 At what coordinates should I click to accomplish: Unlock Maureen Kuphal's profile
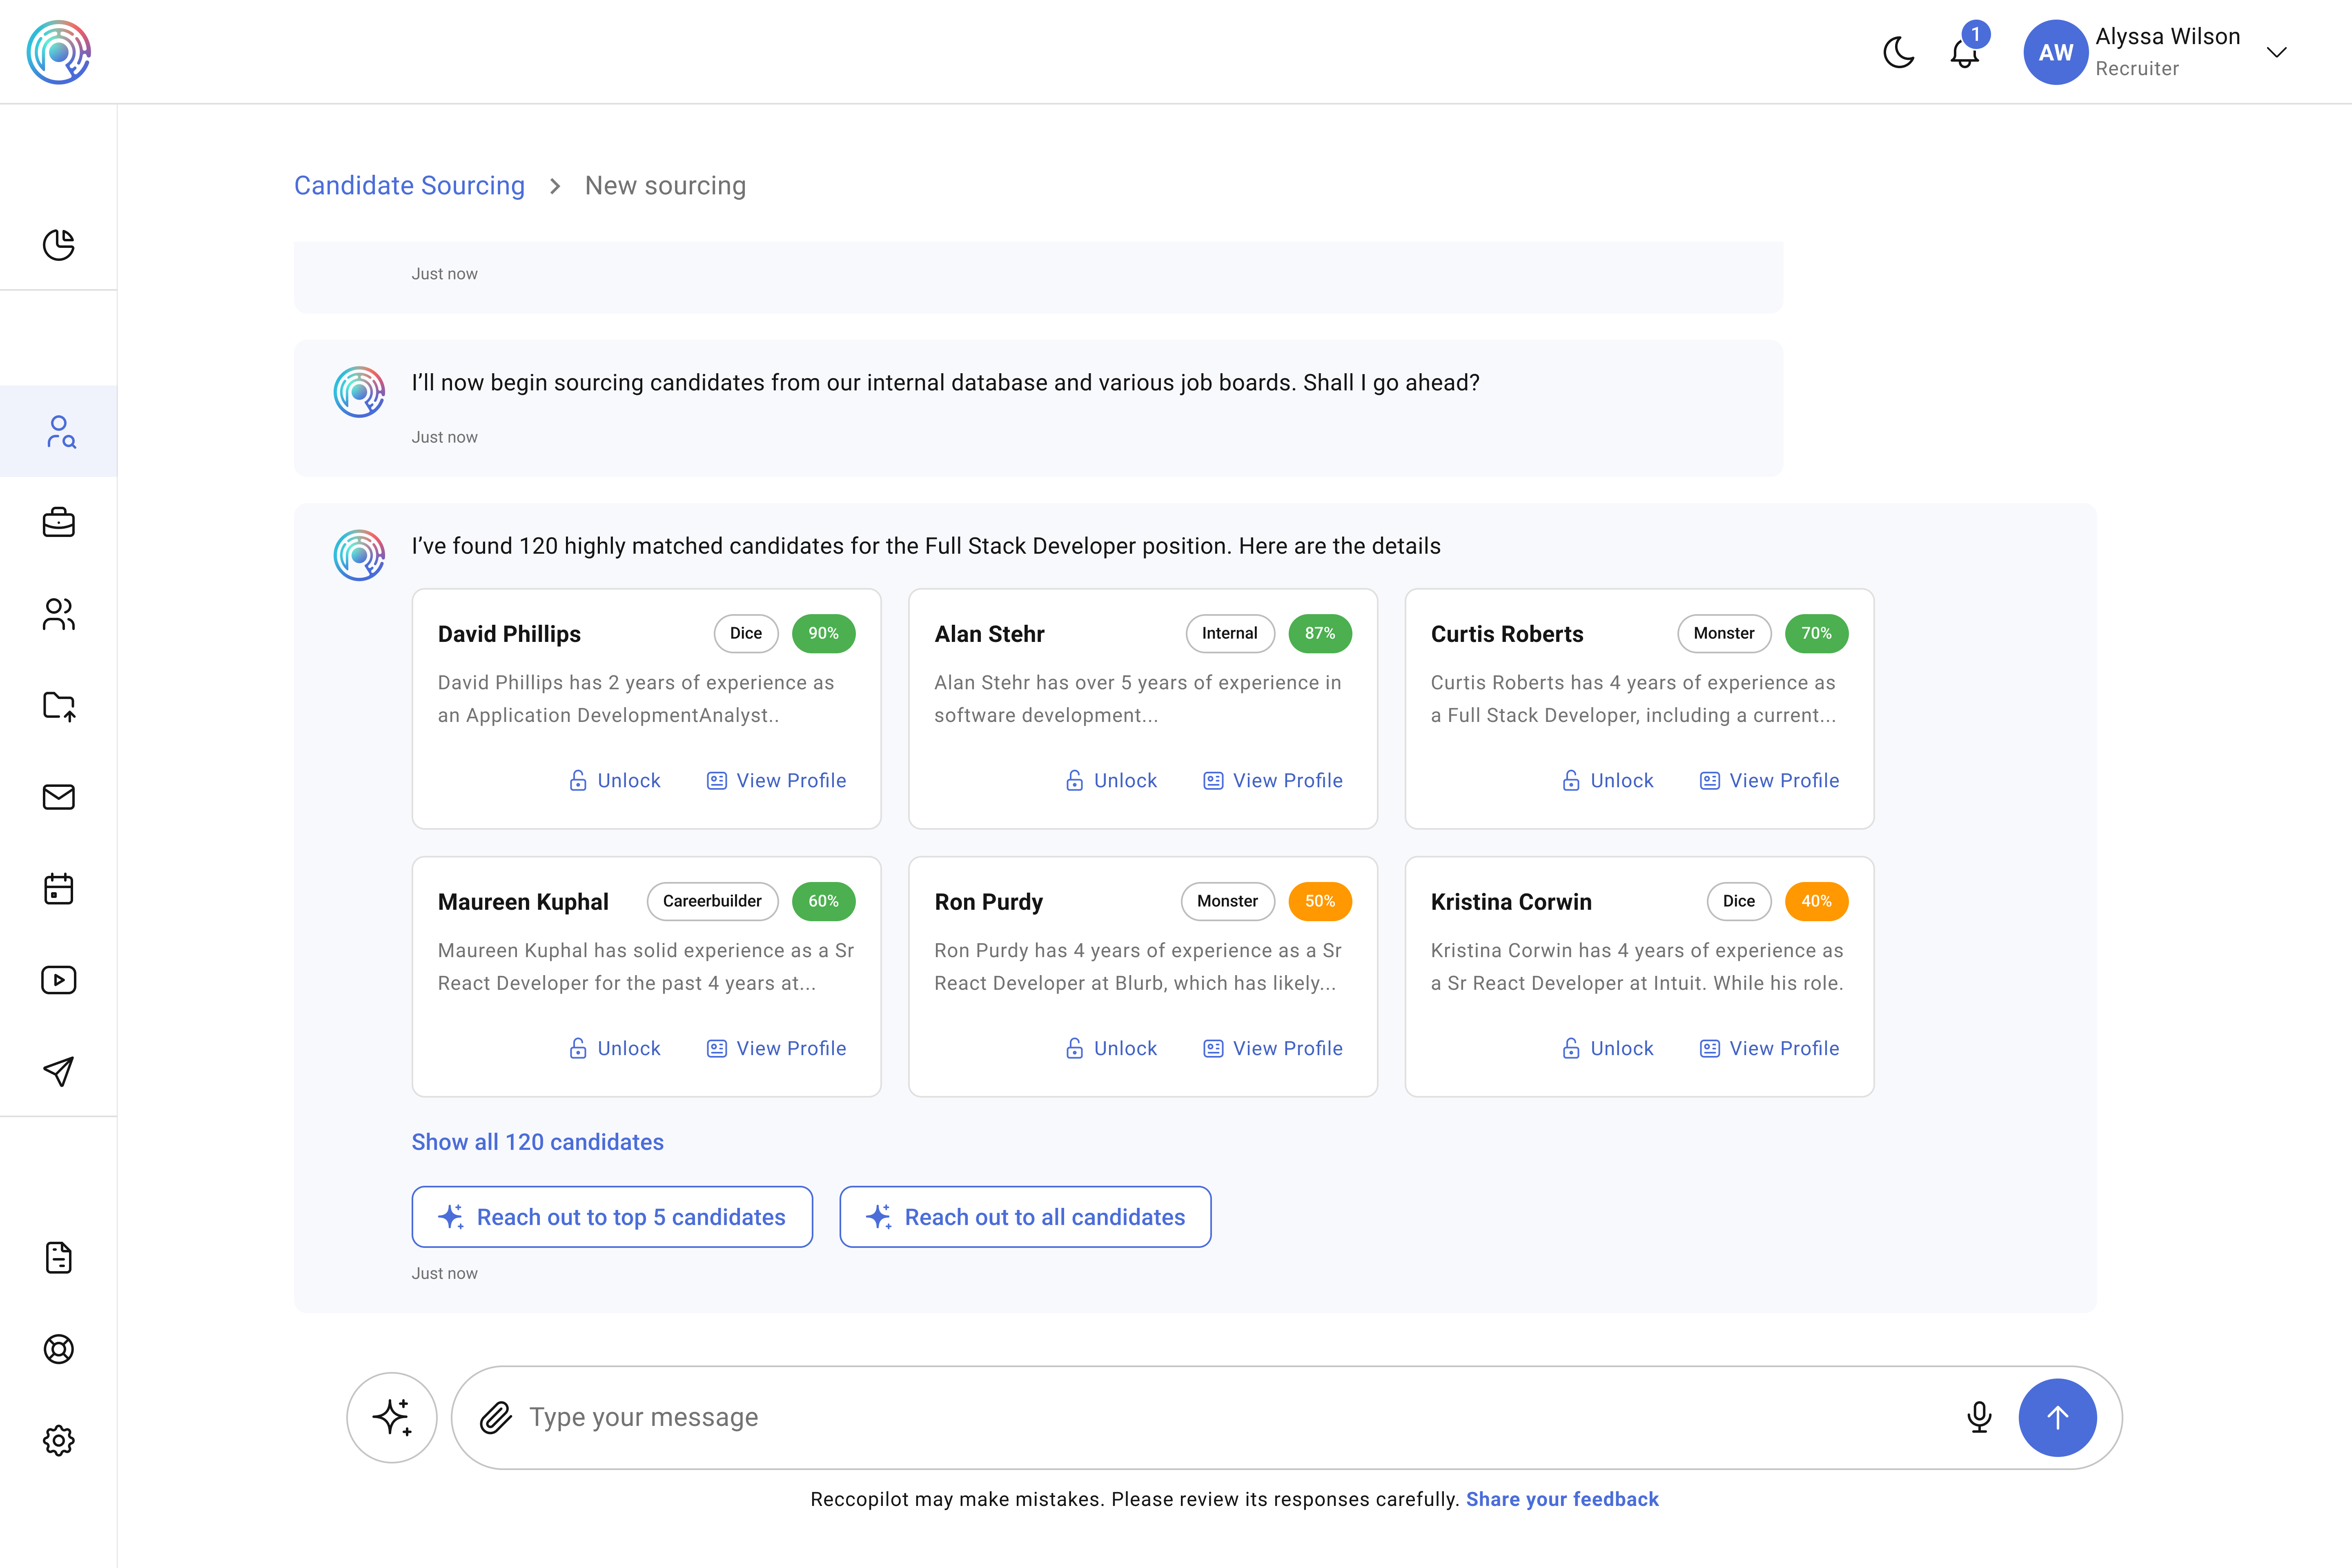614,1049
